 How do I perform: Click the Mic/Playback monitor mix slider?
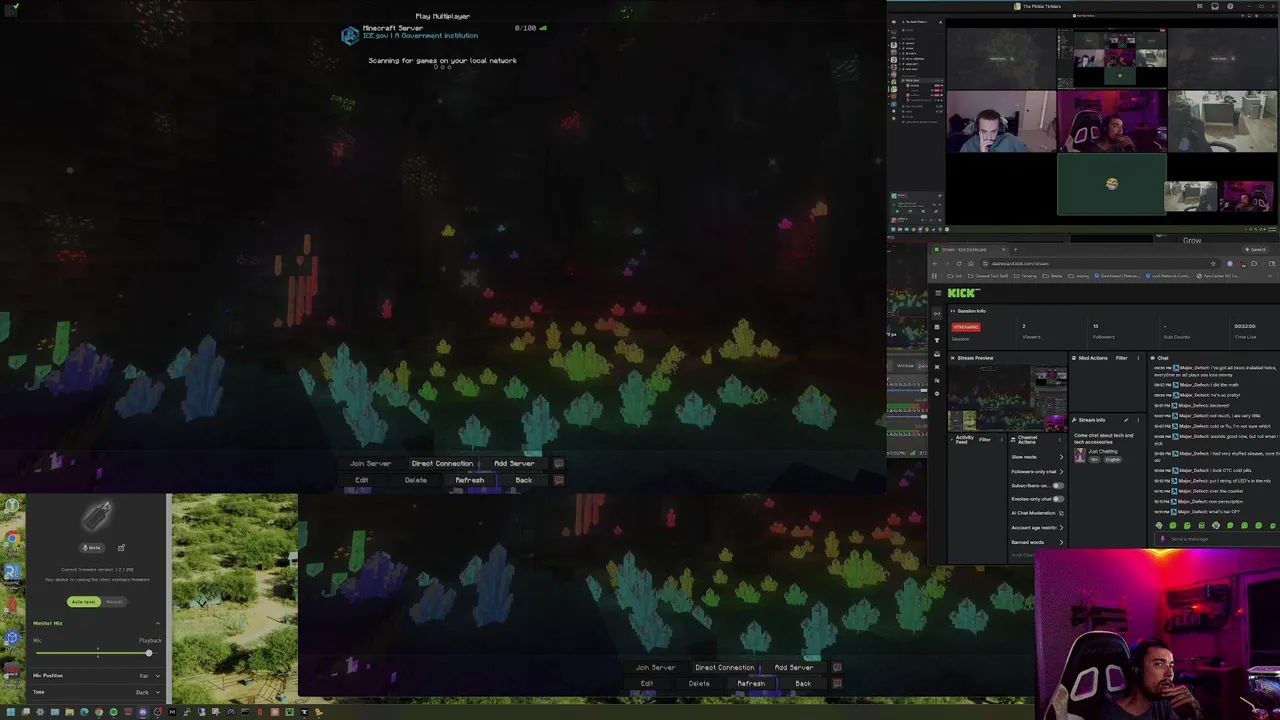[x=97, y=653]
